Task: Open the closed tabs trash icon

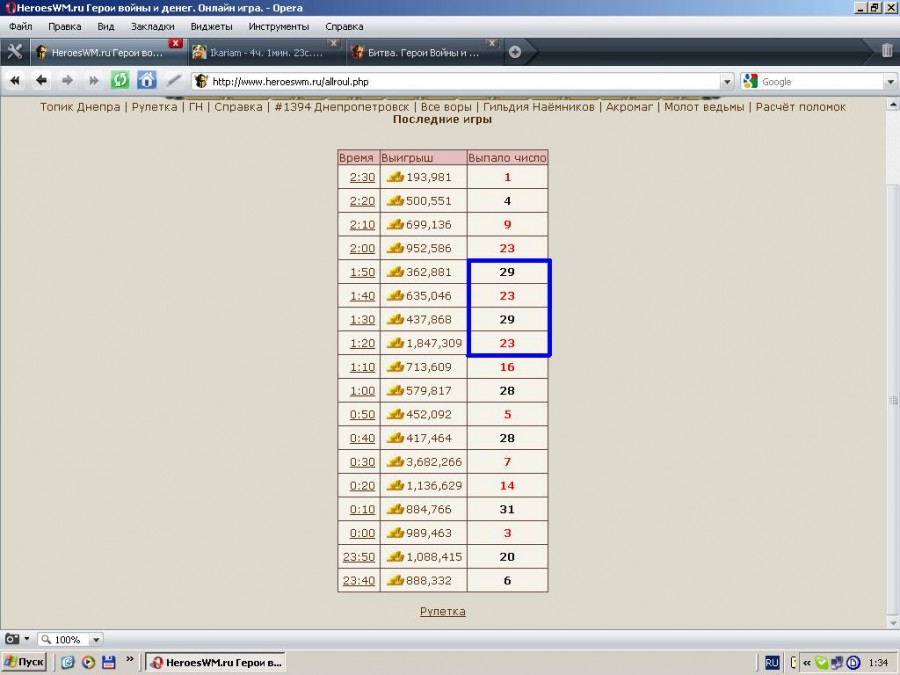Action: 887,51
